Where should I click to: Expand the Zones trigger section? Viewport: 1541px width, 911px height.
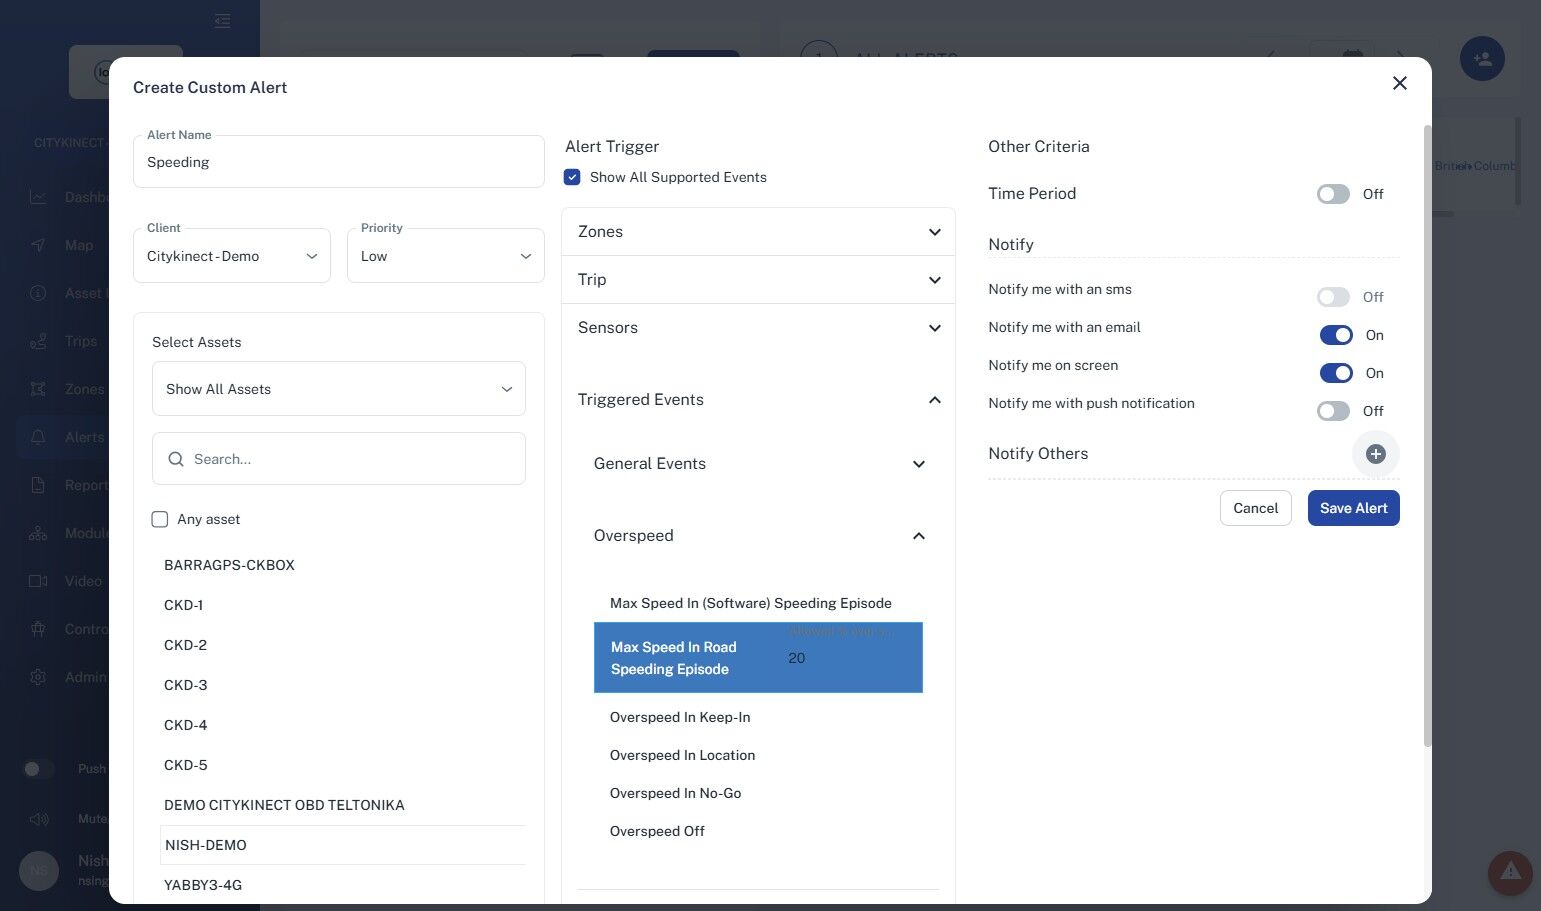point(758,232)
